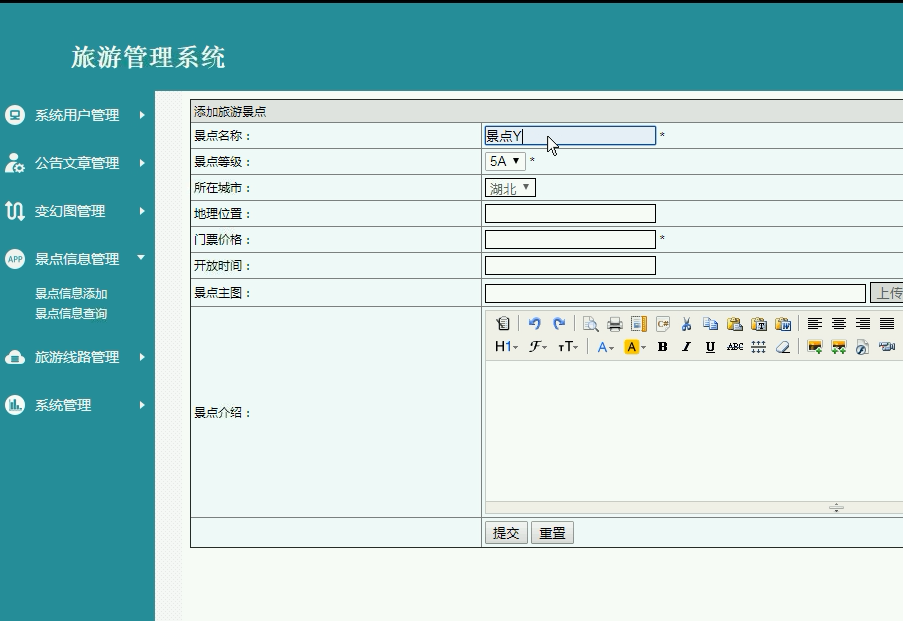This screenshot has height=621, width=903.
Task: Open the line height icon
Action: coord(758,347)
